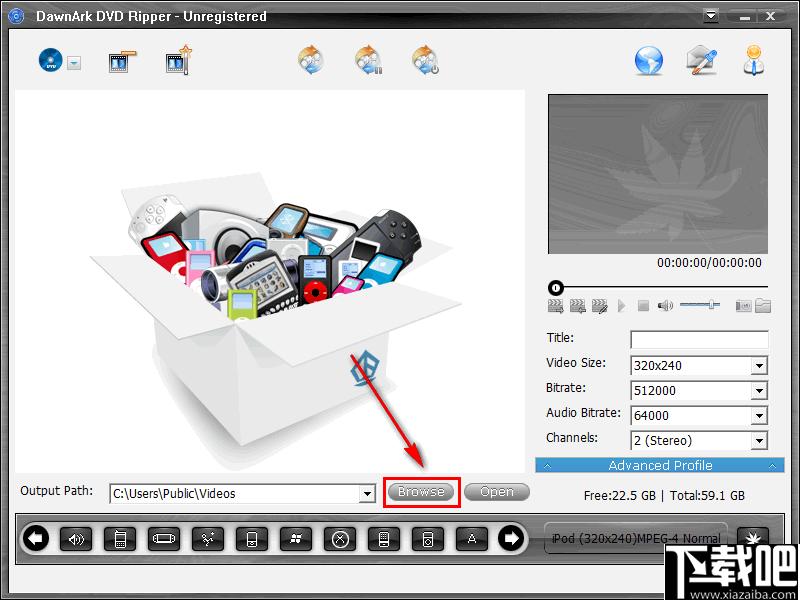The image size is (800, 600).
Task: Click the Browse button
Action: (421, 492)
